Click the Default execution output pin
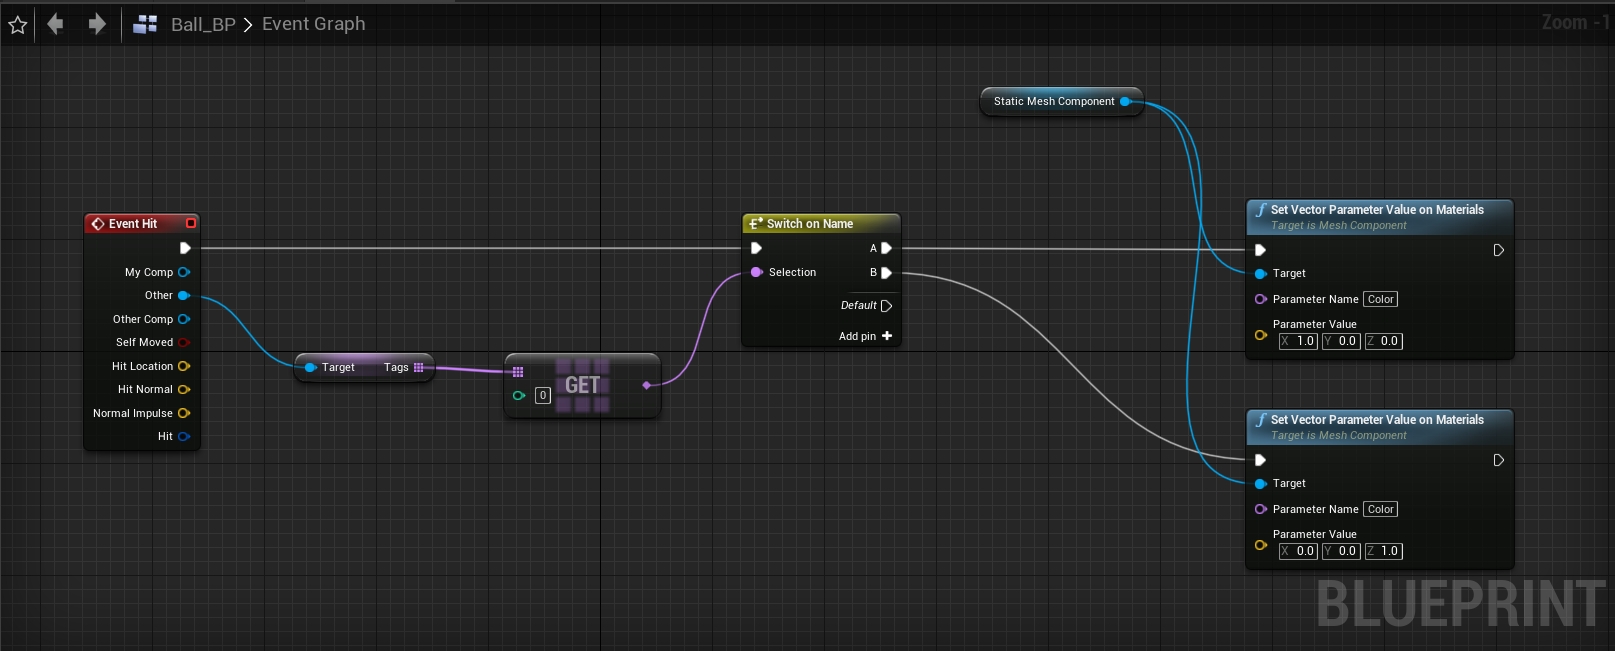Screen dimensions: 1615x651 pos(886,306)
